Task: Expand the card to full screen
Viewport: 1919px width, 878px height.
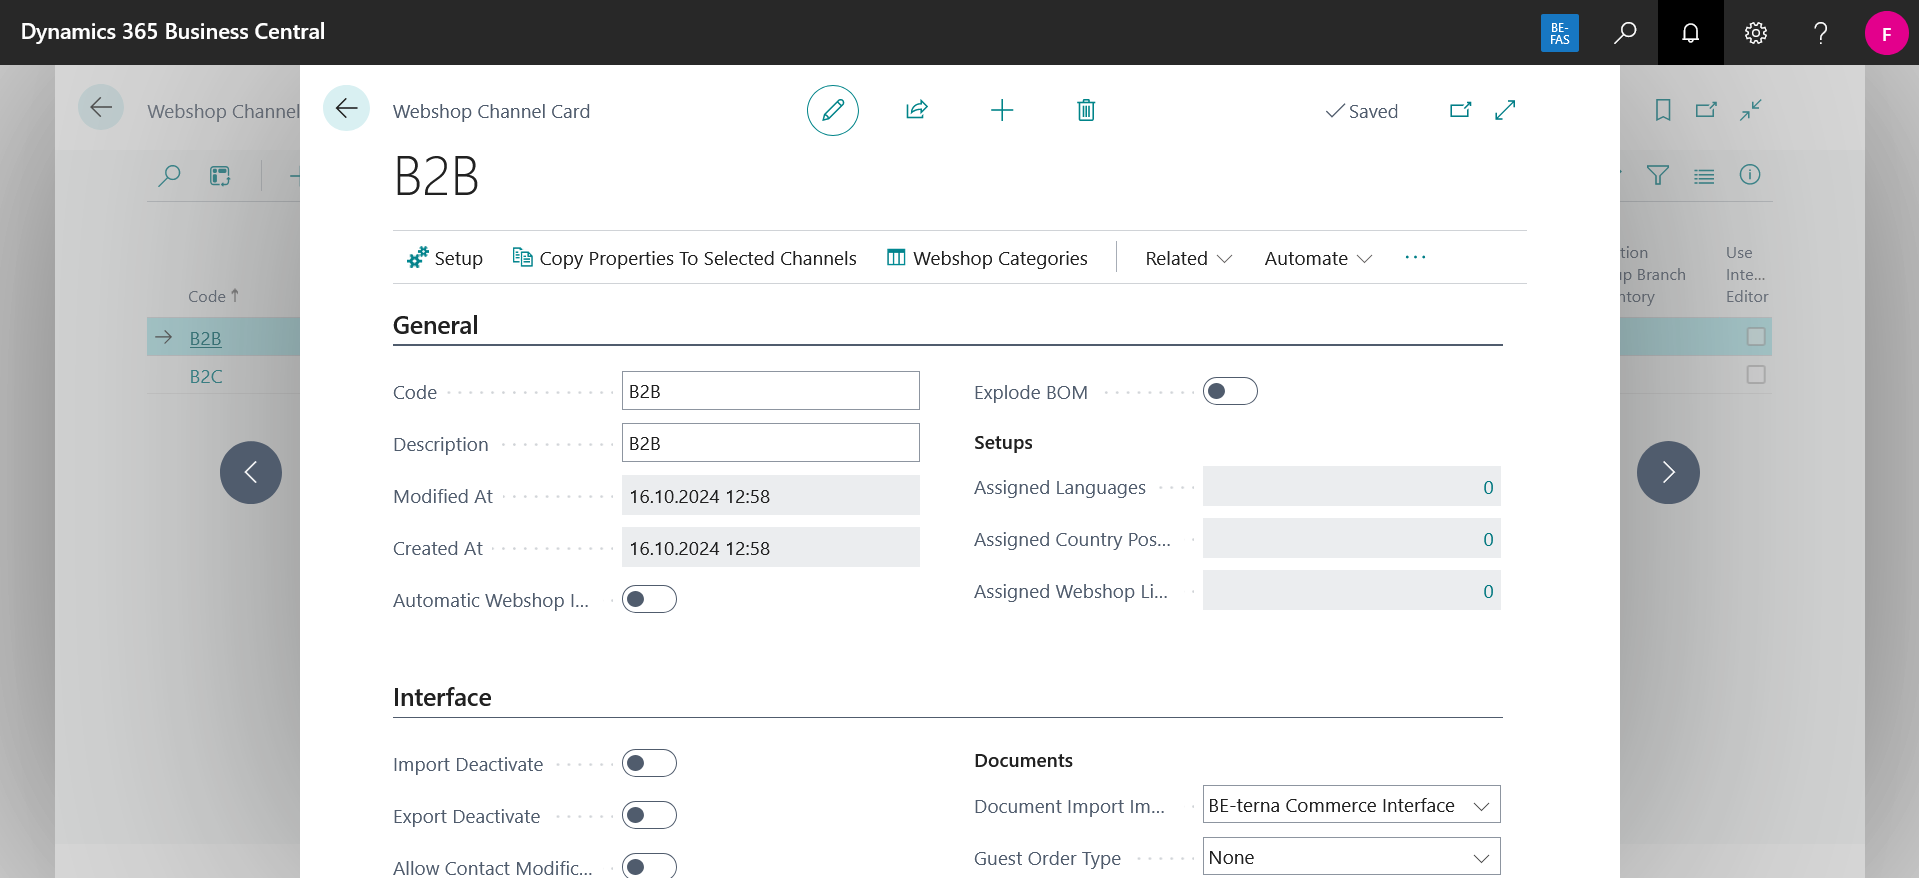Action: 1505,110
